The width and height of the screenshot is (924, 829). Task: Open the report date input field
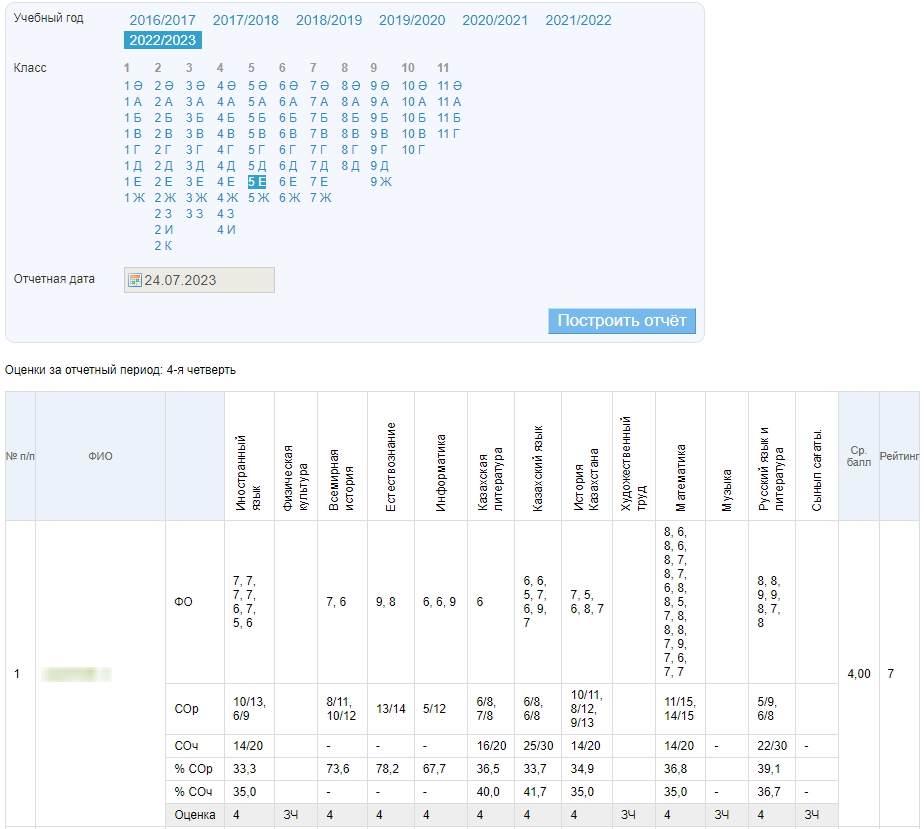point(205,281)
